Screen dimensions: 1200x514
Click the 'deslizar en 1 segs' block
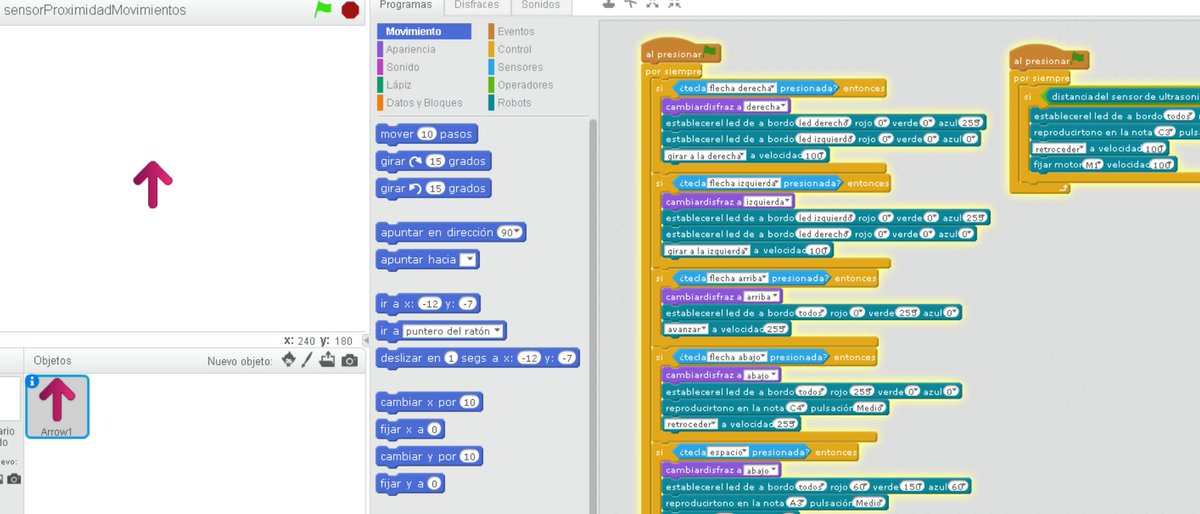(x=476, y=358)
